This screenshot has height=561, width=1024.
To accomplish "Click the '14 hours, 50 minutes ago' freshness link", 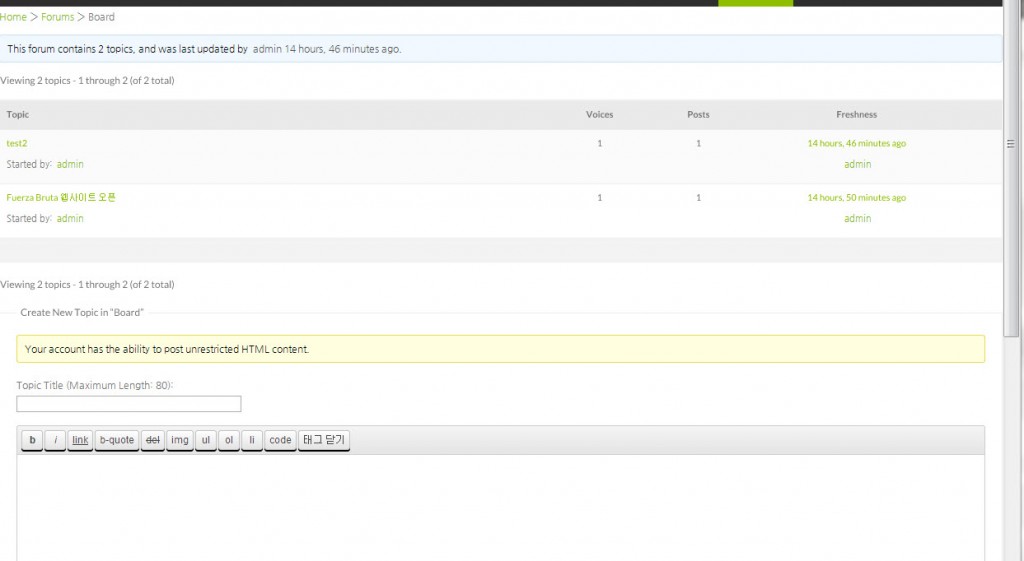I will click(856, 198).
